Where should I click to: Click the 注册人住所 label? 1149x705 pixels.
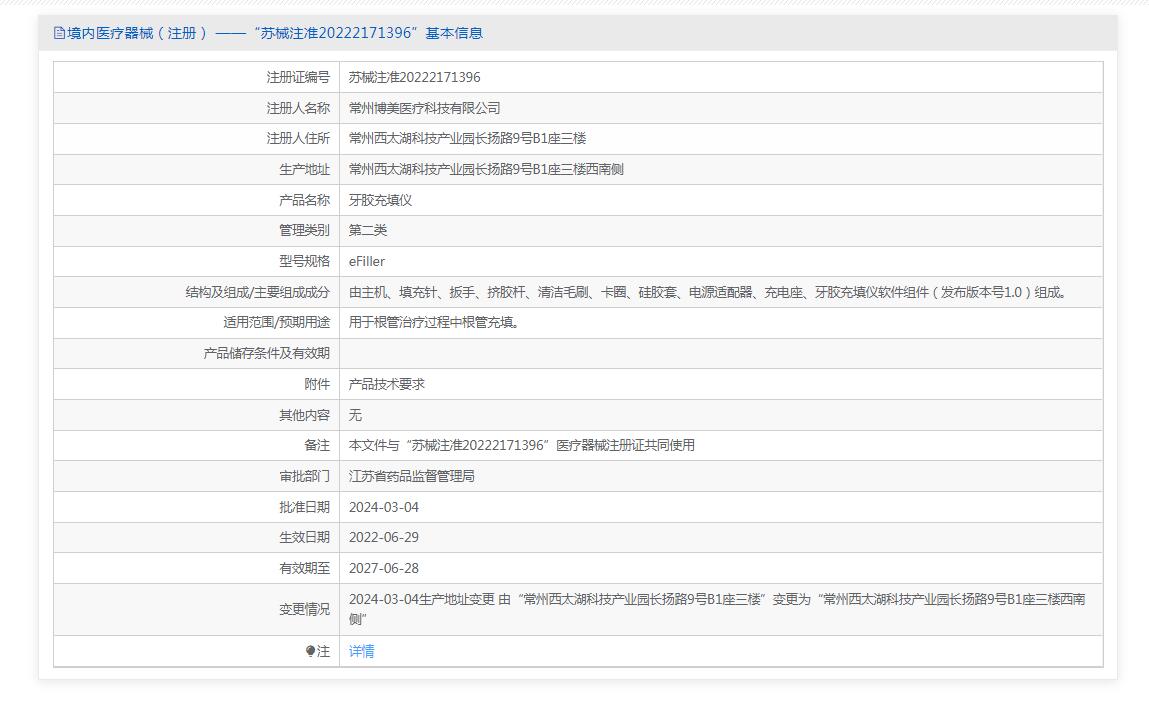pos(298,139)
